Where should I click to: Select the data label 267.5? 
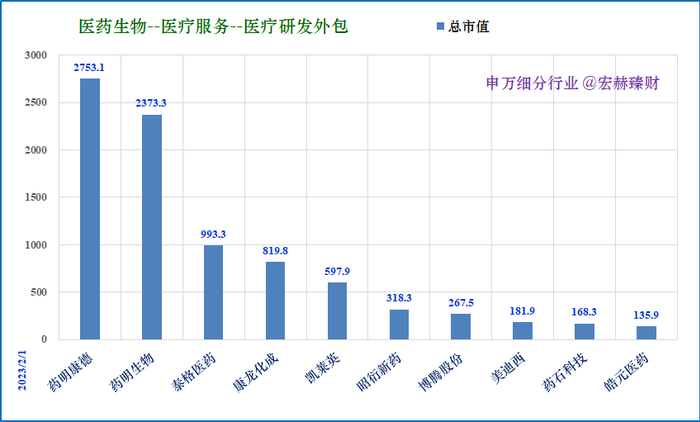[461, 303]
